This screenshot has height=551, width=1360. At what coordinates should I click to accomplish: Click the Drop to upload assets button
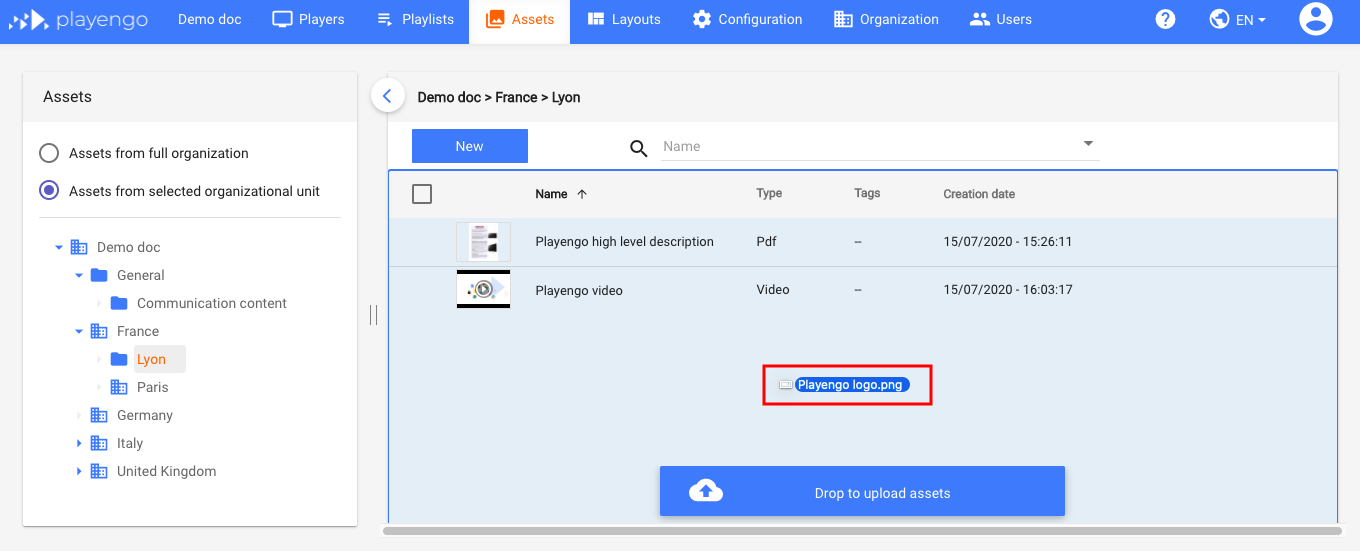[x=862, y=492]
